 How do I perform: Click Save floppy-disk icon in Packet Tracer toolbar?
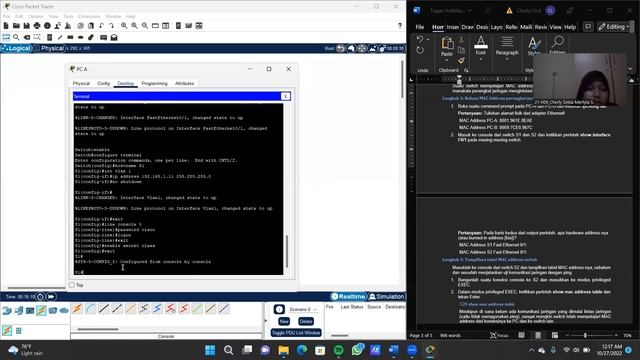click(x=27, y=26)
